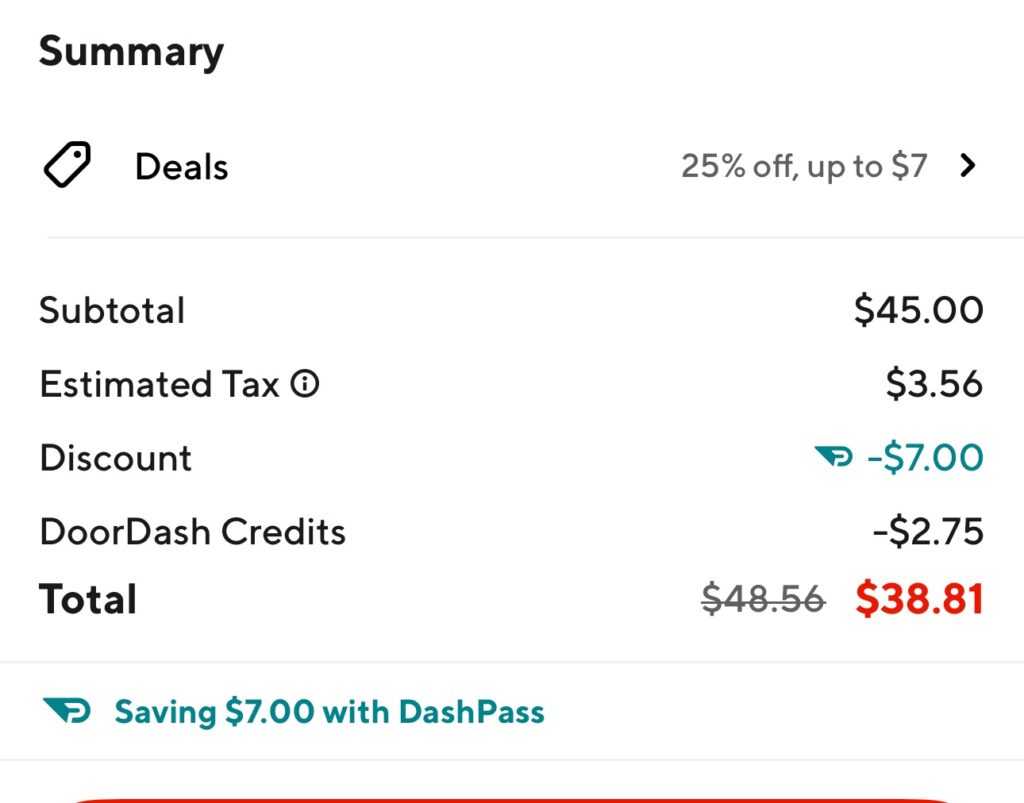The width and height of the screenshot is (1024, 803).
Task: Tap the crossed-out $48.56 original total
Action: (763, 599)
